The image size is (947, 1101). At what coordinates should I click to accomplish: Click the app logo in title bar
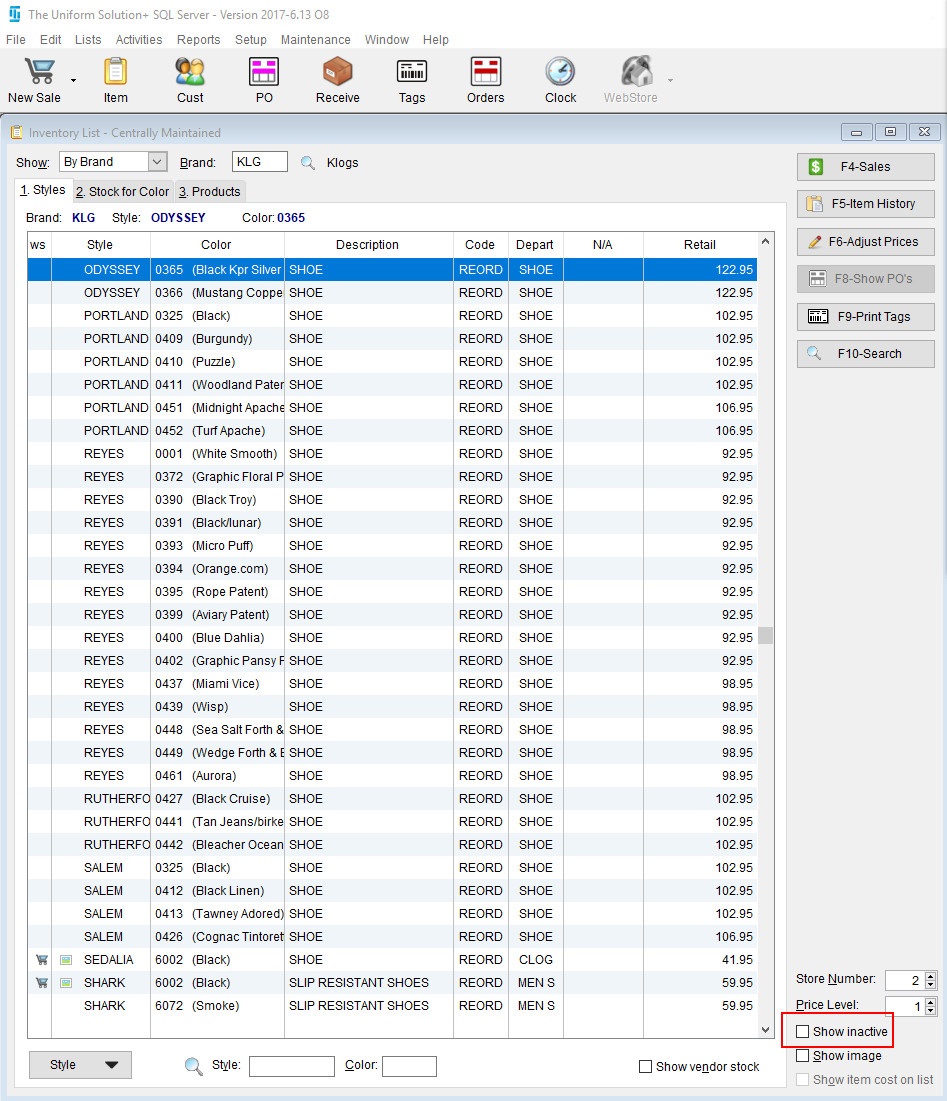coord(14,14)
